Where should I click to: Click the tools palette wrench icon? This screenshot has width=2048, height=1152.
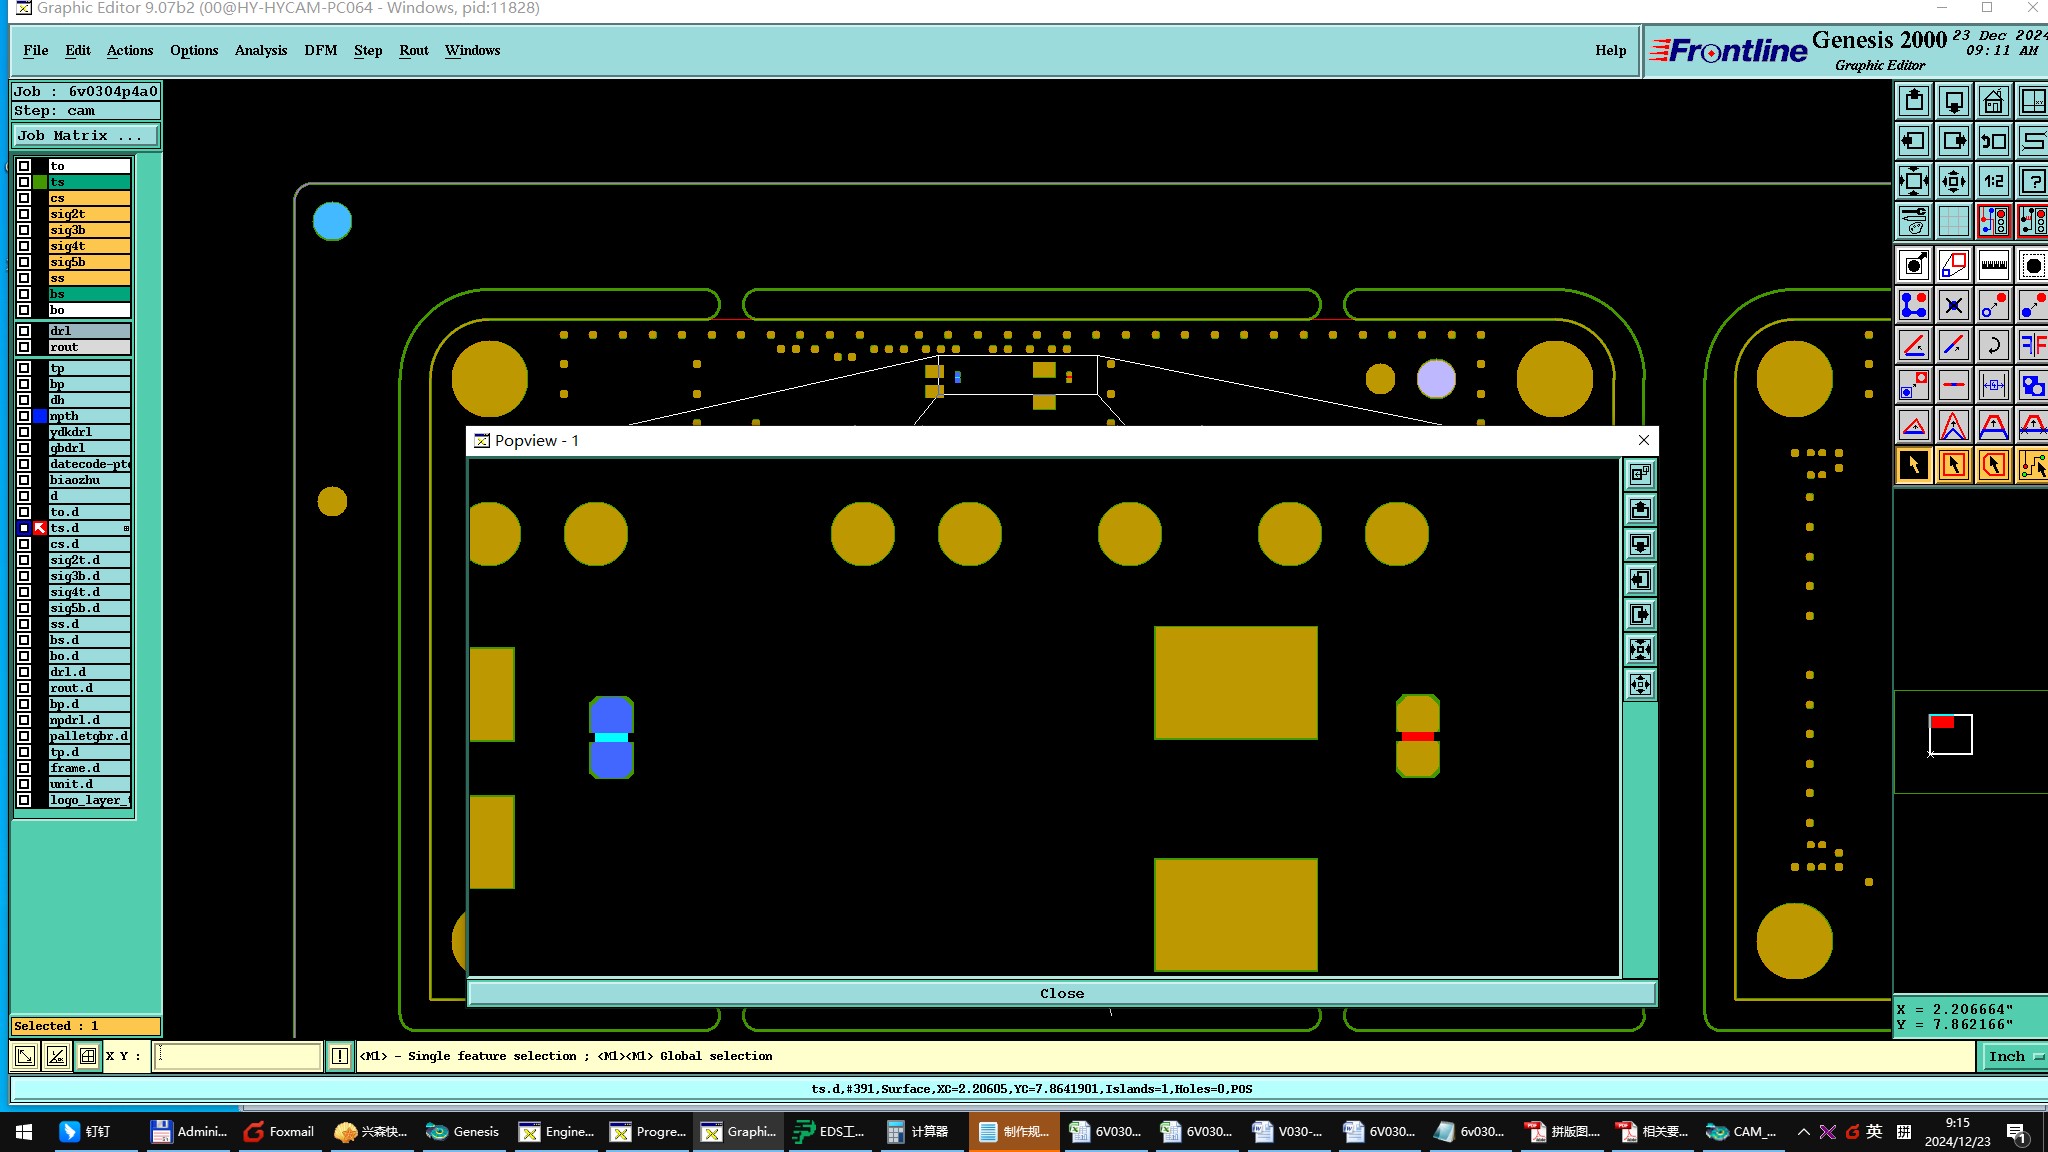pos(1914,221)
